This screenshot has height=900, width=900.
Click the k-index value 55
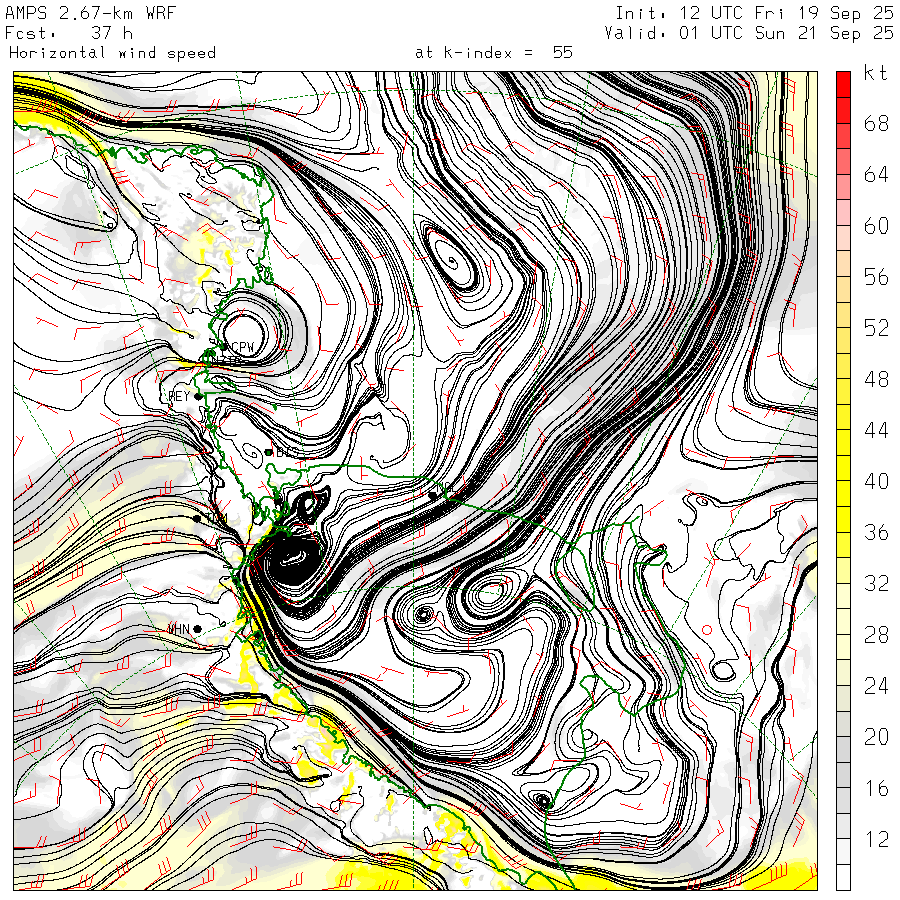[x=562, y=52]
